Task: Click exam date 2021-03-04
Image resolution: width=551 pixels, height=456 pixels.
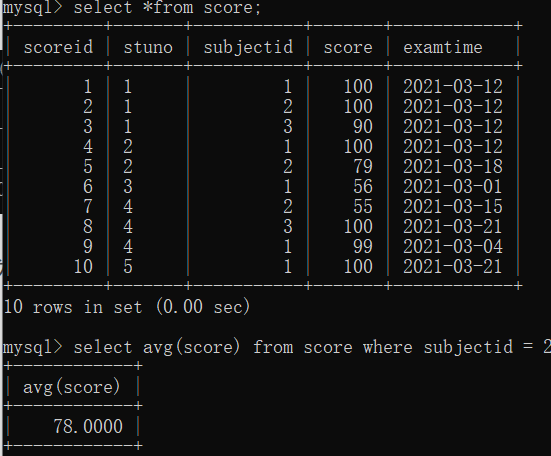Action: point(453,247)
